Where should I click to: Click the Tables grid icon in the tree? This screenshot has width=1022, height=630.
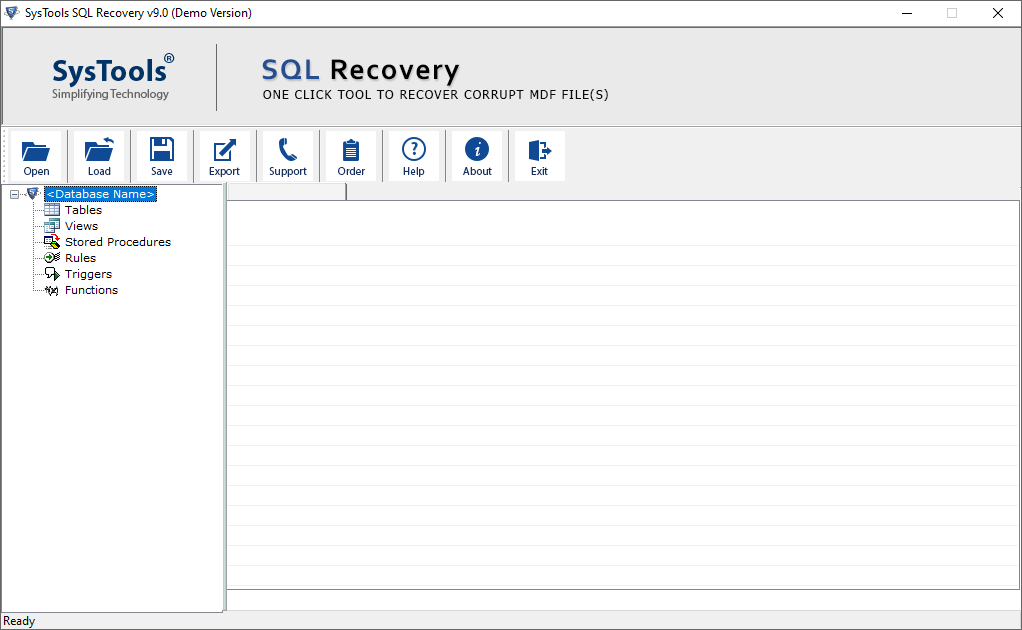50,210
